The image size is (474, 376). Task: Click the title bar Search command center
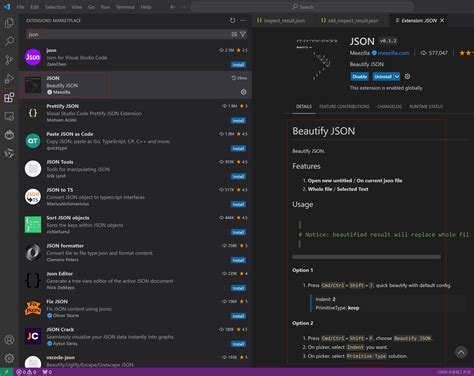pos(302,7)
